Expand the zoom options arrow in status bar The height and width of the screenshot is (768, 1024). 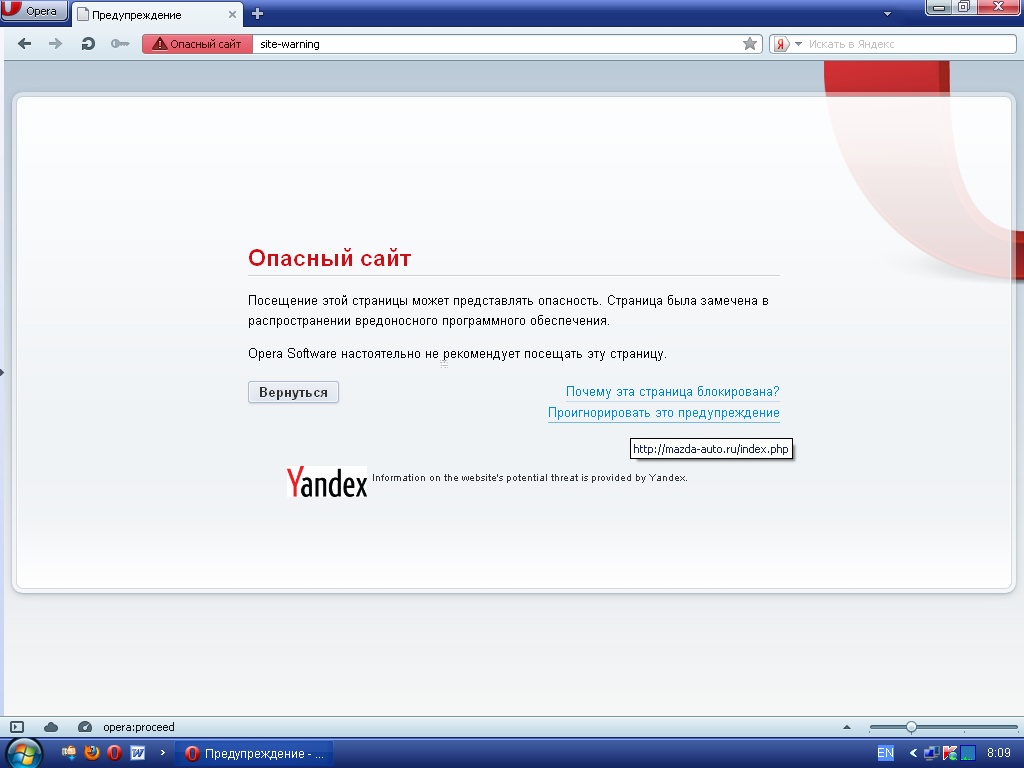(x=847, y=727)
